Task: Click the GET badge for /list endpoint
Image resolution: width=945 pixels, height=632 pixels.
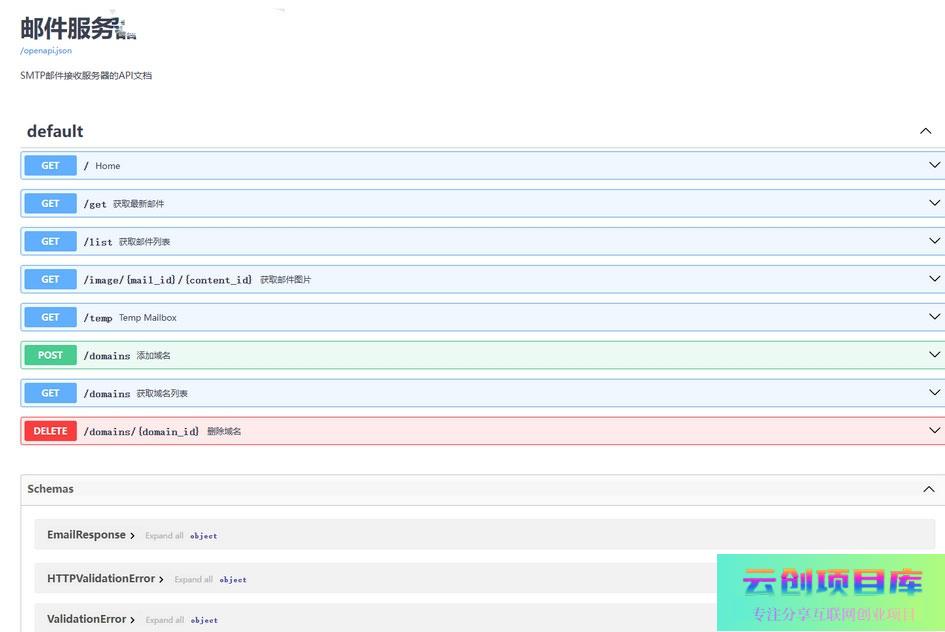Action: click(50, 242)
